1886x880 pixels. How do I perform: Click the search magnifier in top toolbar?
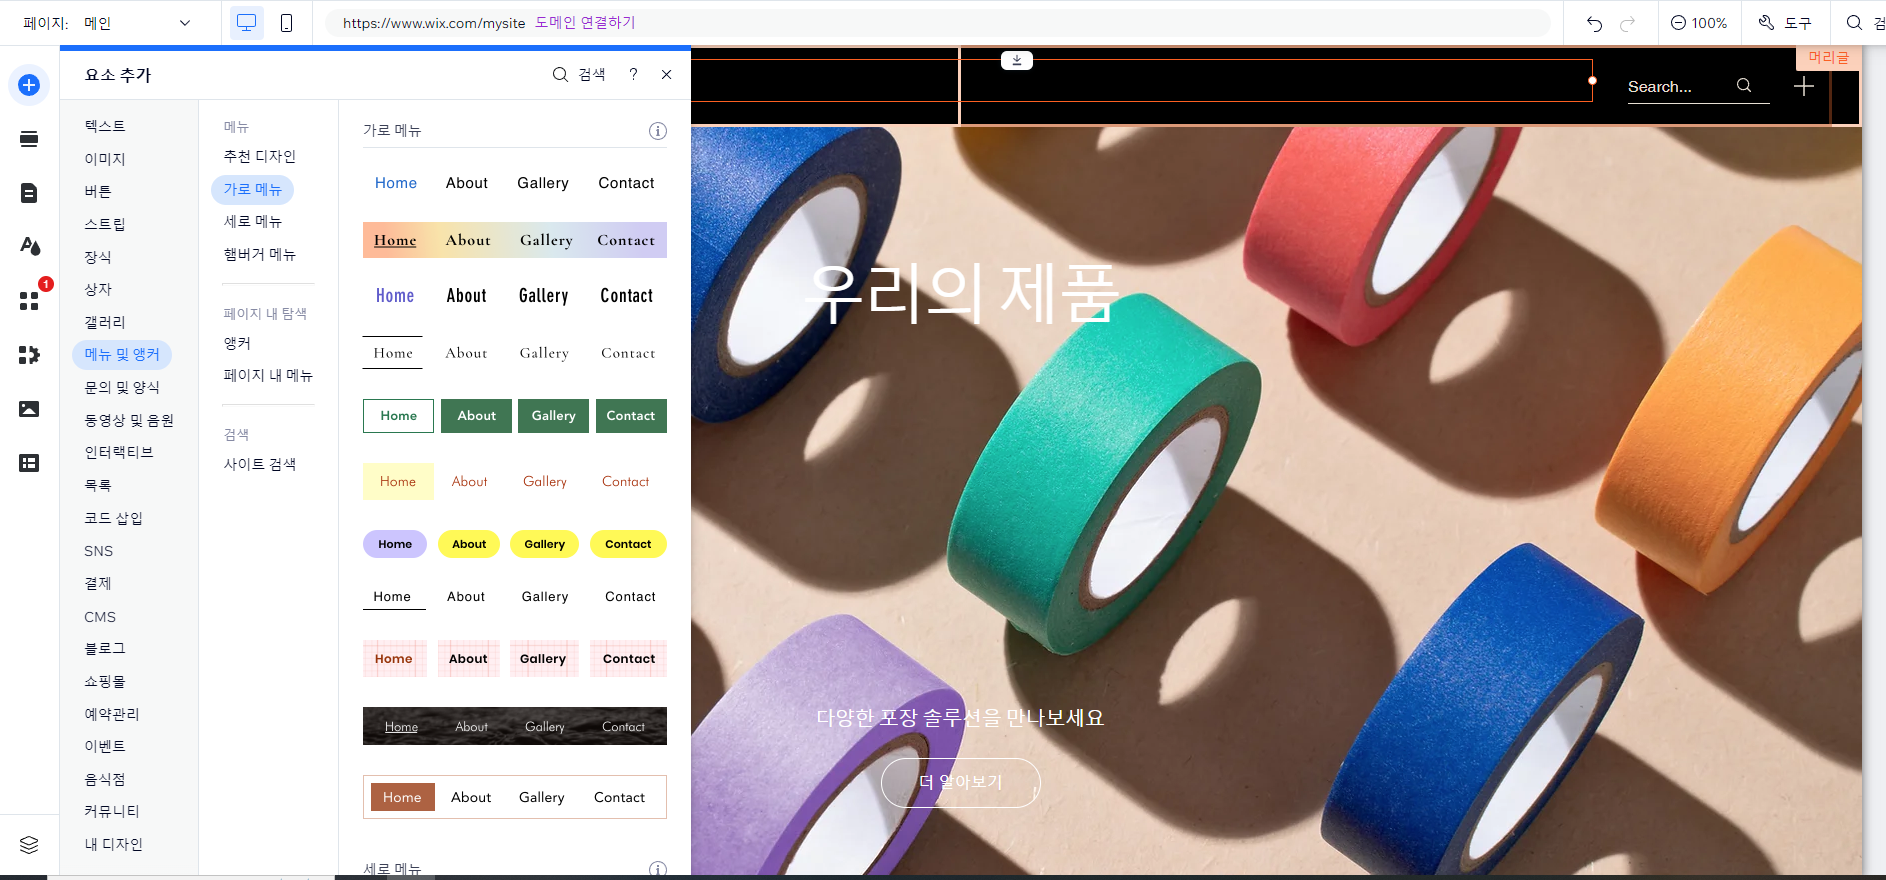click(1854, 23)
